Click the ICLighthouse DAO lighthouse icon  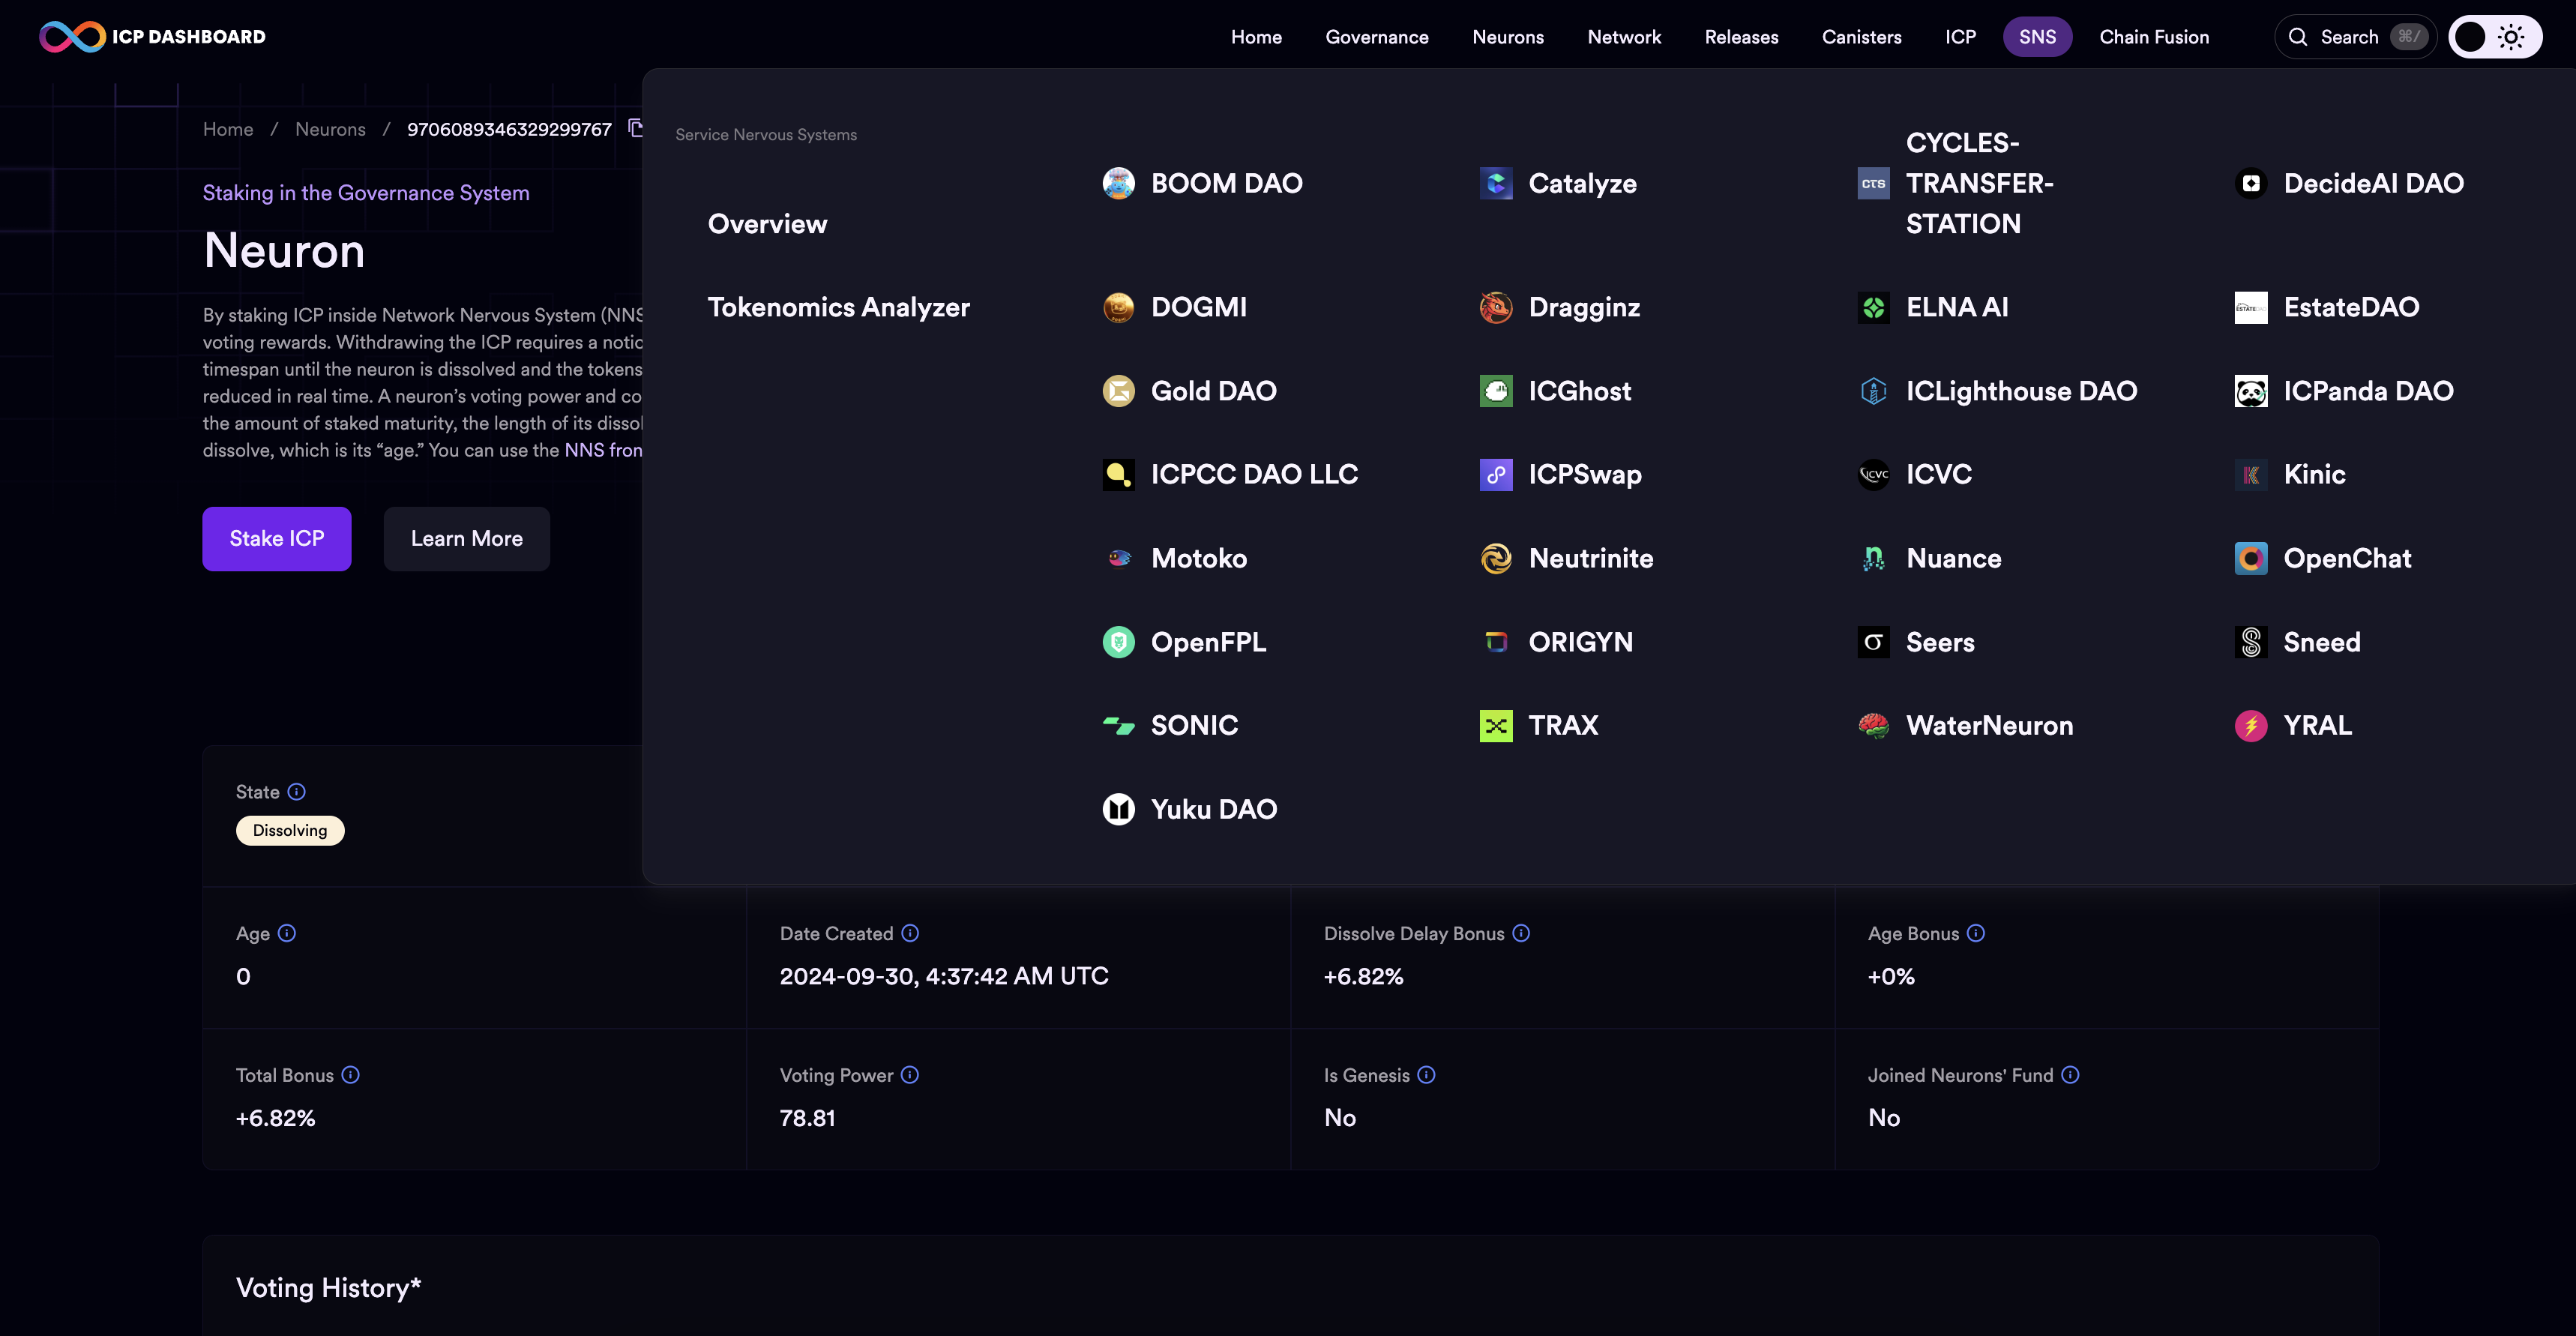point(1873,391)
